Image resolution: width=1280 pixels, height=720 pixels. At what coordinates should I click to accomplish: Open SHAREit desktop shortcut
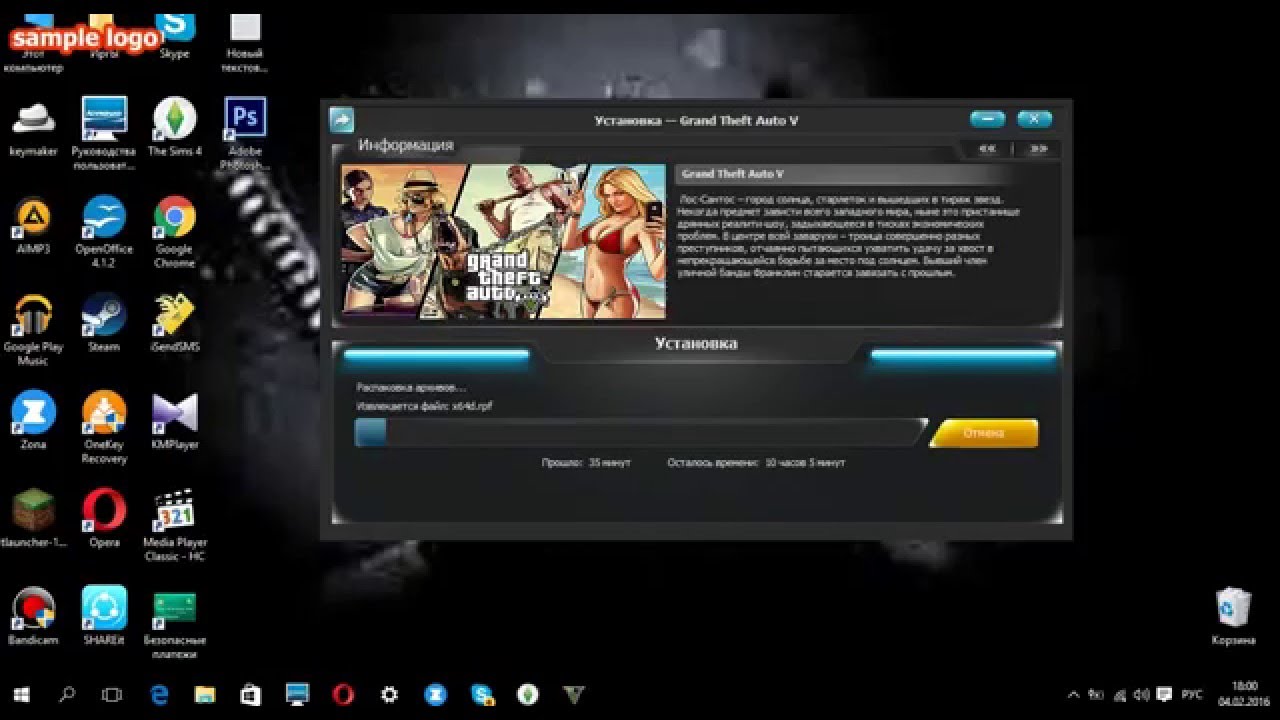coord(104,616)
